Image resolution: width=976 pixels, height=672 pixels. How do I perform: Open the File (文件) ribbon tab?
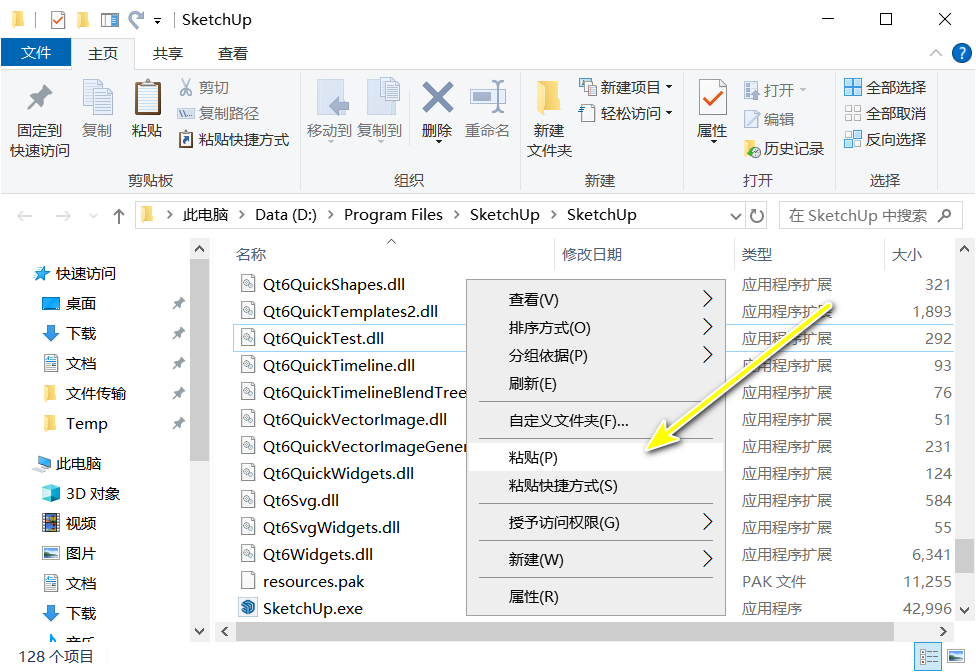point(36,53)
